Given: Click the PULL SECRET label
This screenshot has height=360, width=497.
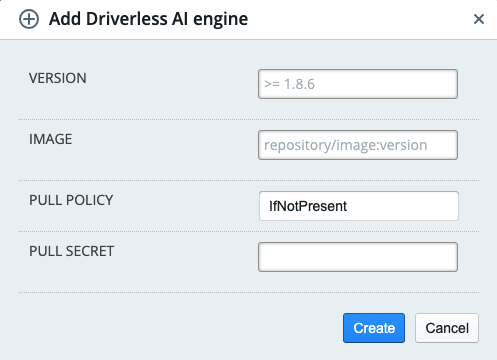Looking at the screenshot, I should 71,251.
